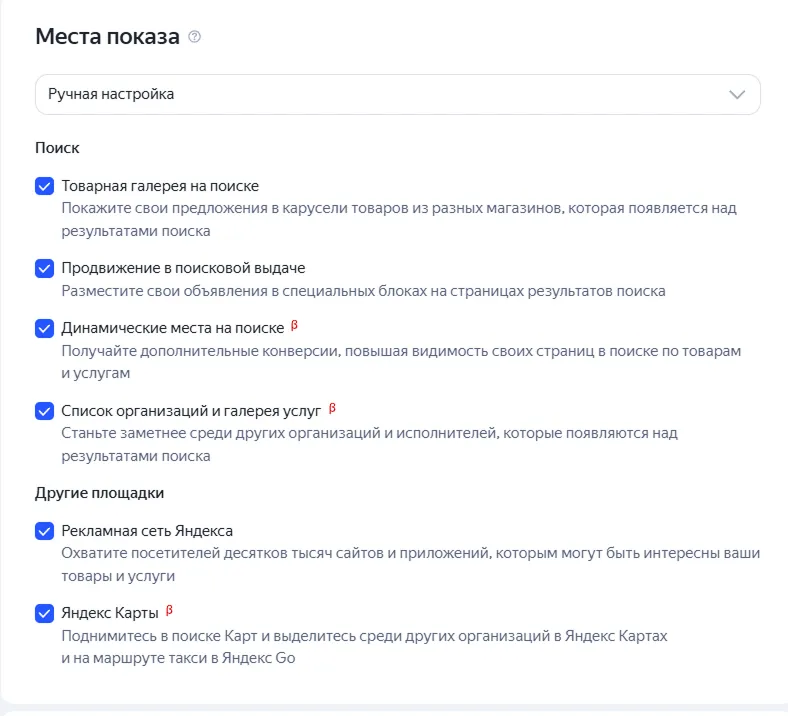The width and height of the screenshot is (788, 716).
Task: Turn off the Рекламная сеть Яндекса checkbox
Action: point(44,530)
